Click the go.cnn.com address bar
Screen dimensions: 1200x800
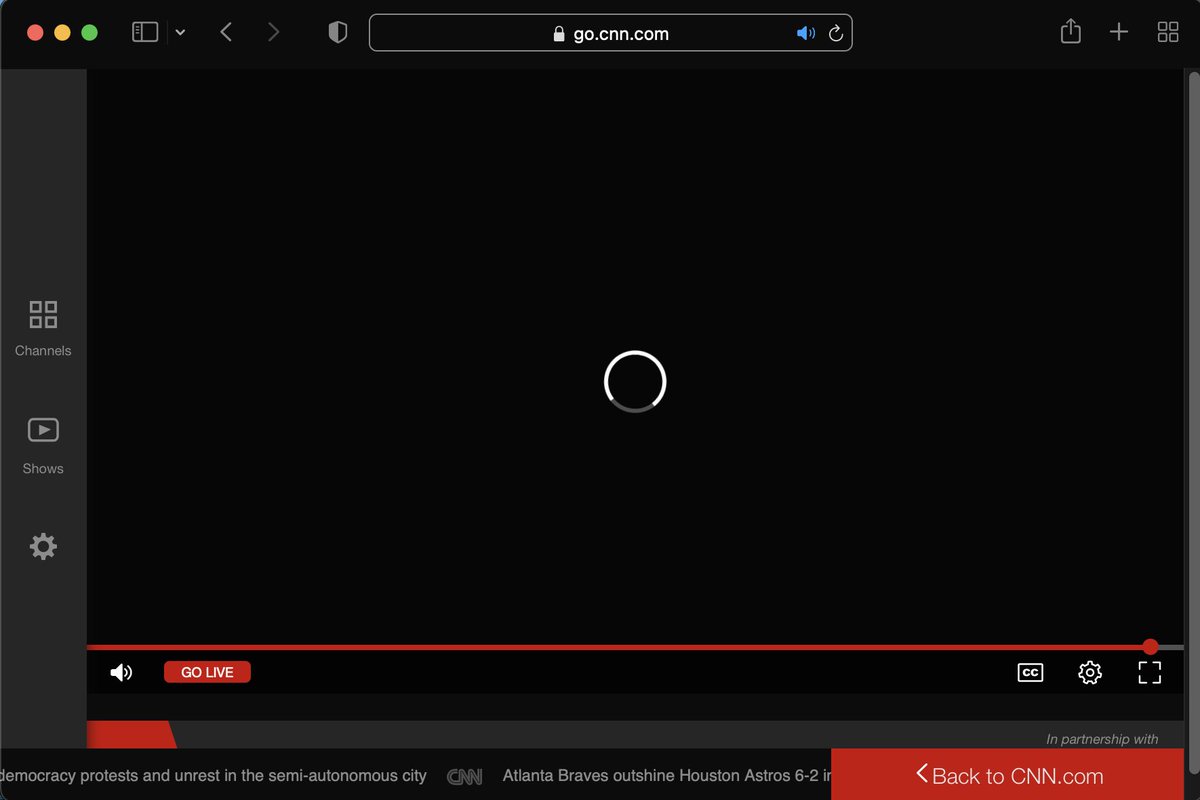(x=610, y=33)
